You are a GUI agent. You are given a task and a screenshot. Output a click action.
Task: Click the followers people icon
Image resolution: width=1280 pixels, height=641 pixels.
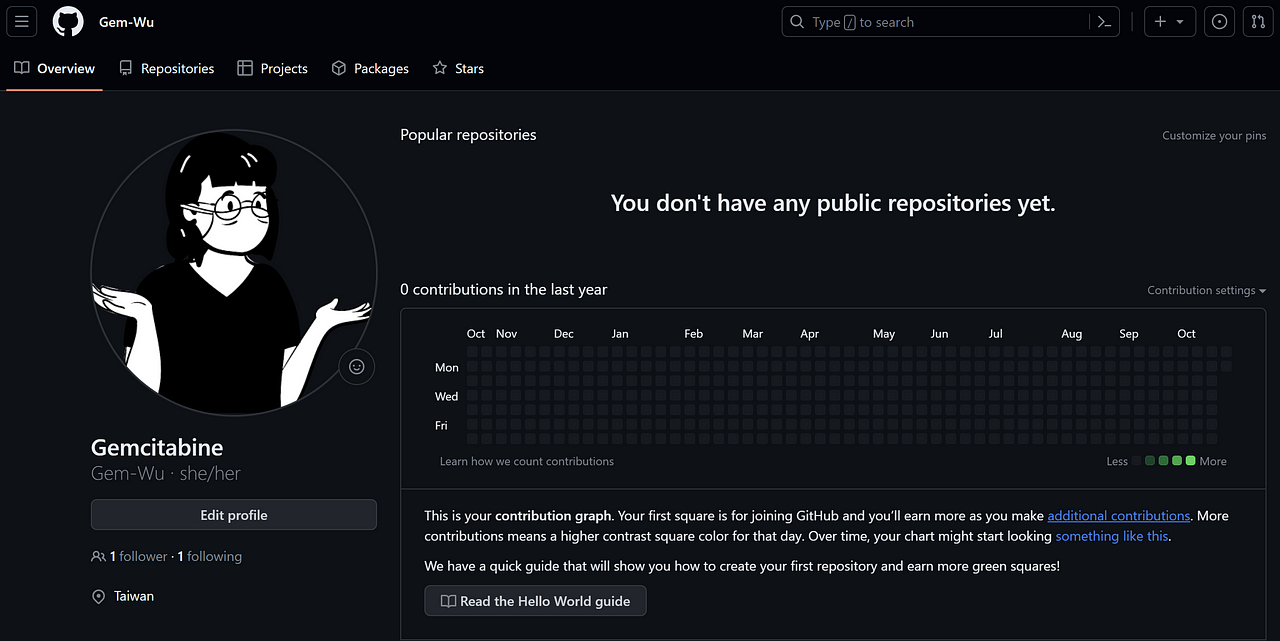click(x=98, y=556)
